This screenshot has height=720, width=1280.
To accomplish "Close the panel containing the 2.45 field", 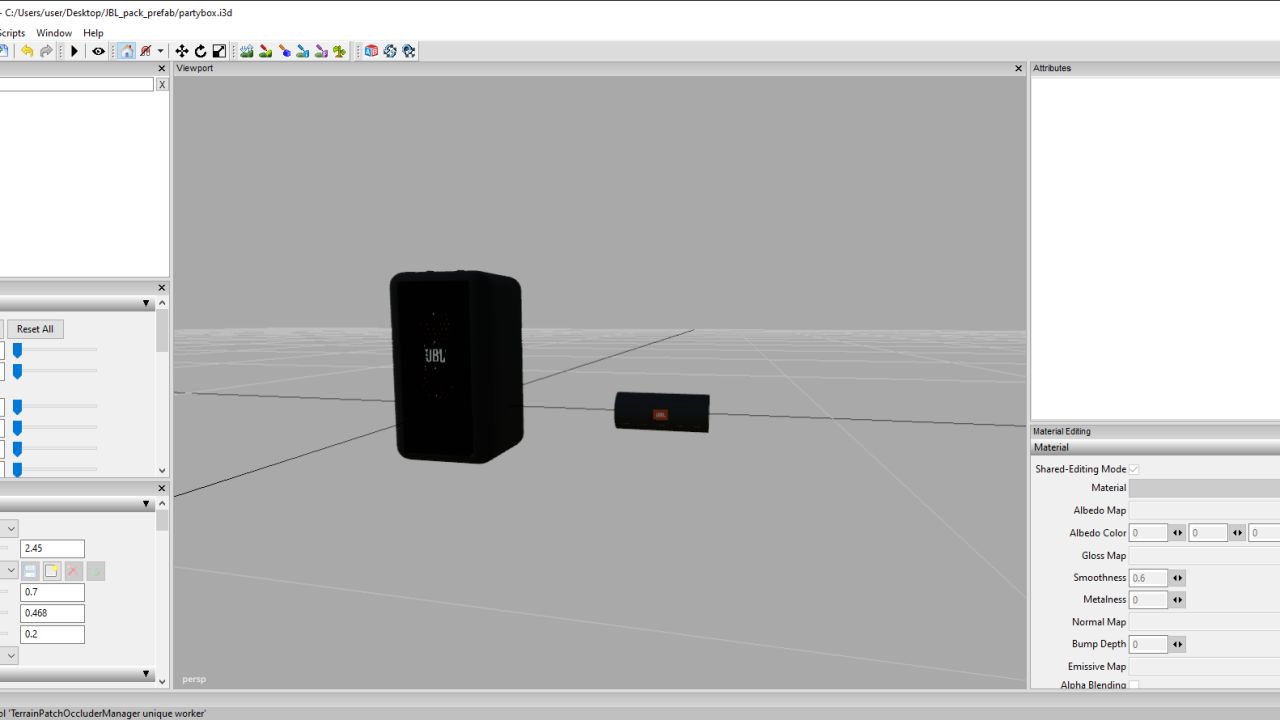I will coord(162,489).
